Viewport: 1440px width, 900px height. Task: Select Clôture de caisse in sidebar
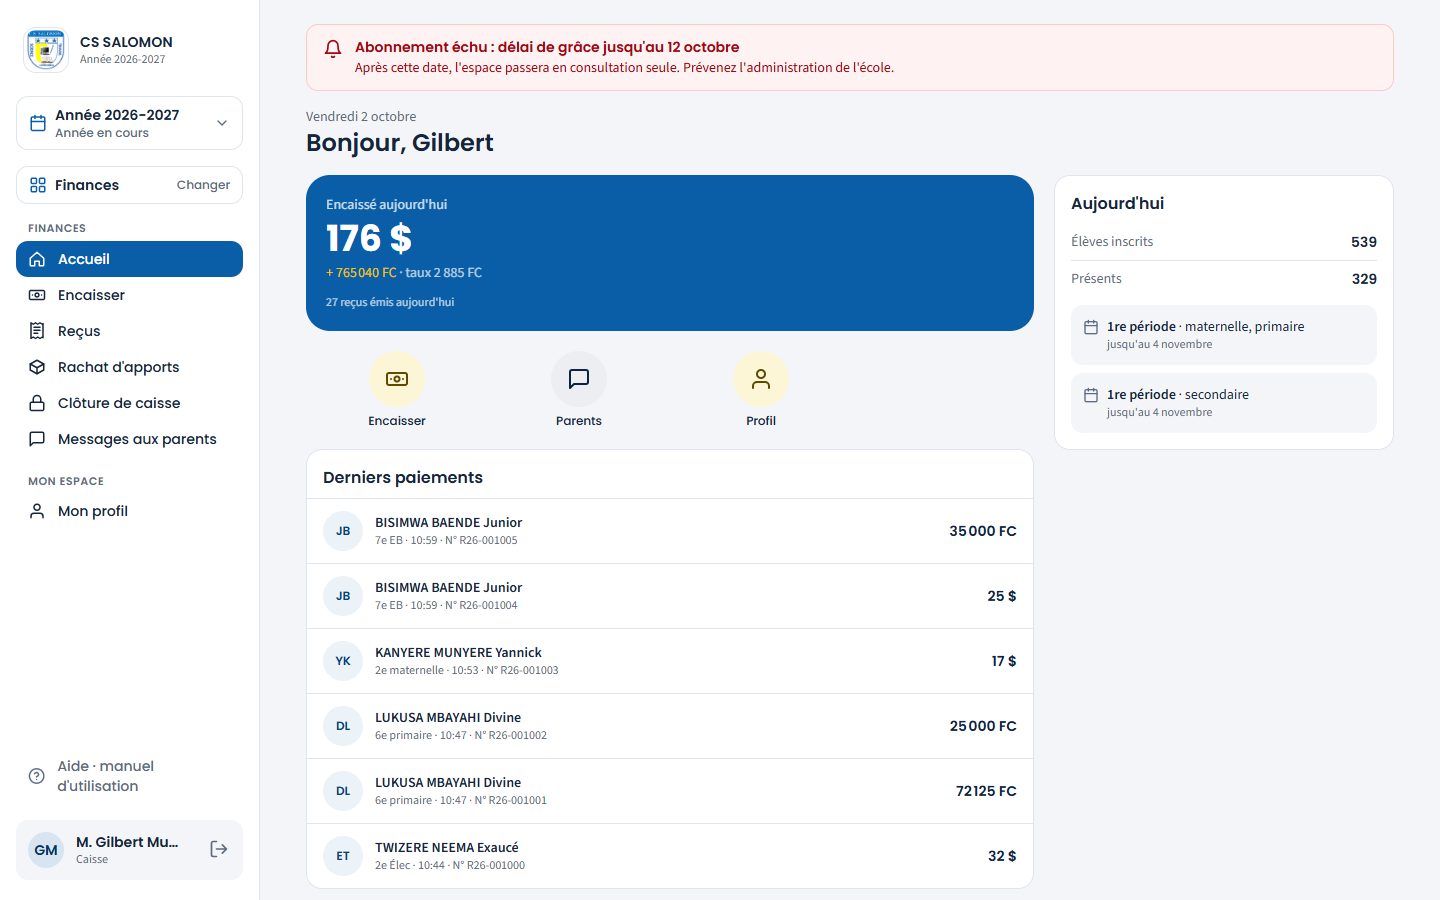coord(129,403)
